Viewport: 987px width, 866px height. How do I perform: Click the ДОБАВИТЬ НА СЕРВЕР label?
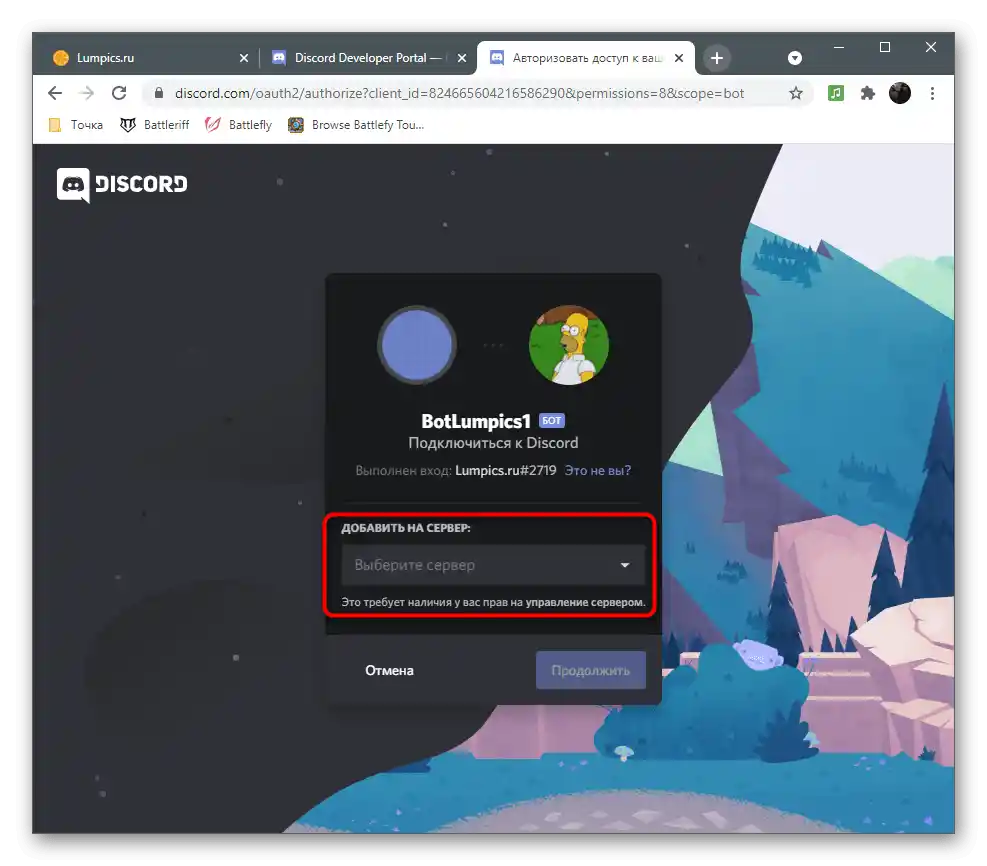point(406,528)
